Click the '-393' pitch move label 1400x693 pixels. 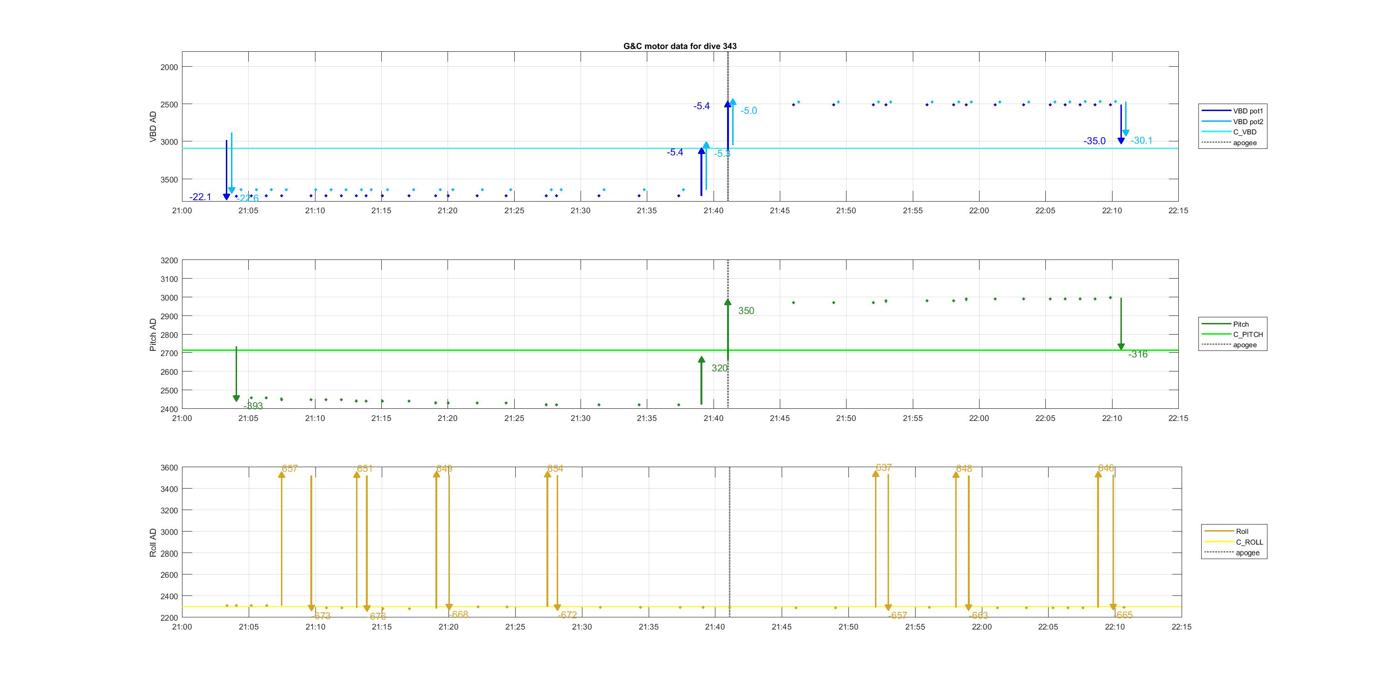(254, 406)
